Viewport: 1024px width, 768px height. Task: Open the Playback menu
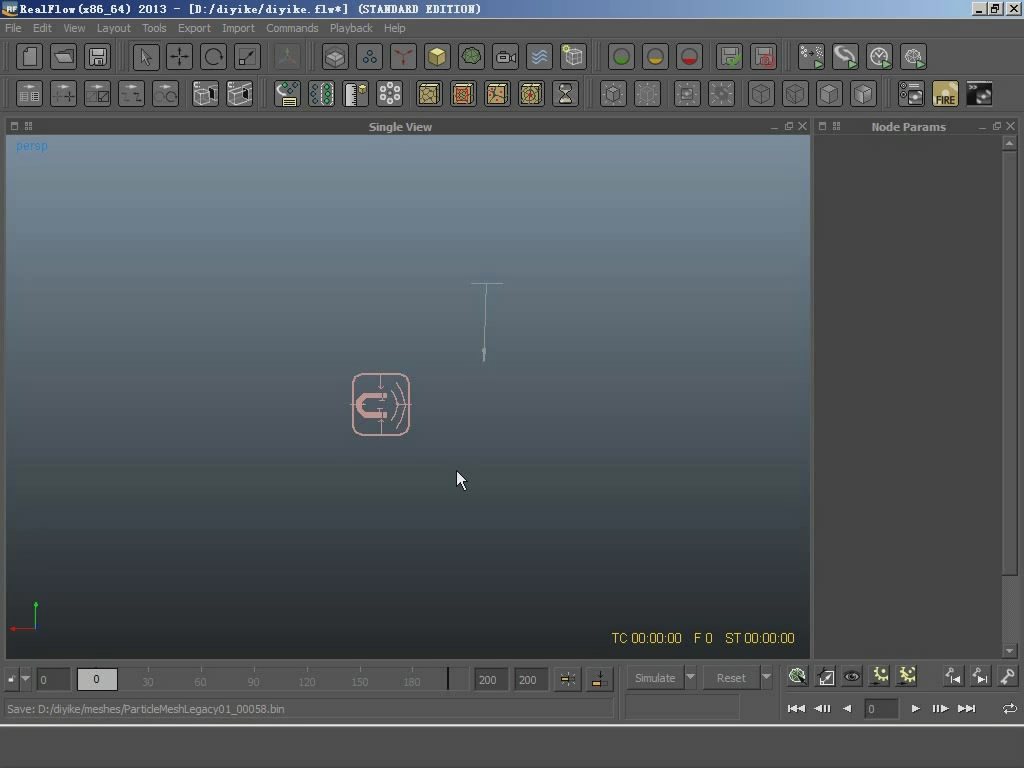coord(351,28)
